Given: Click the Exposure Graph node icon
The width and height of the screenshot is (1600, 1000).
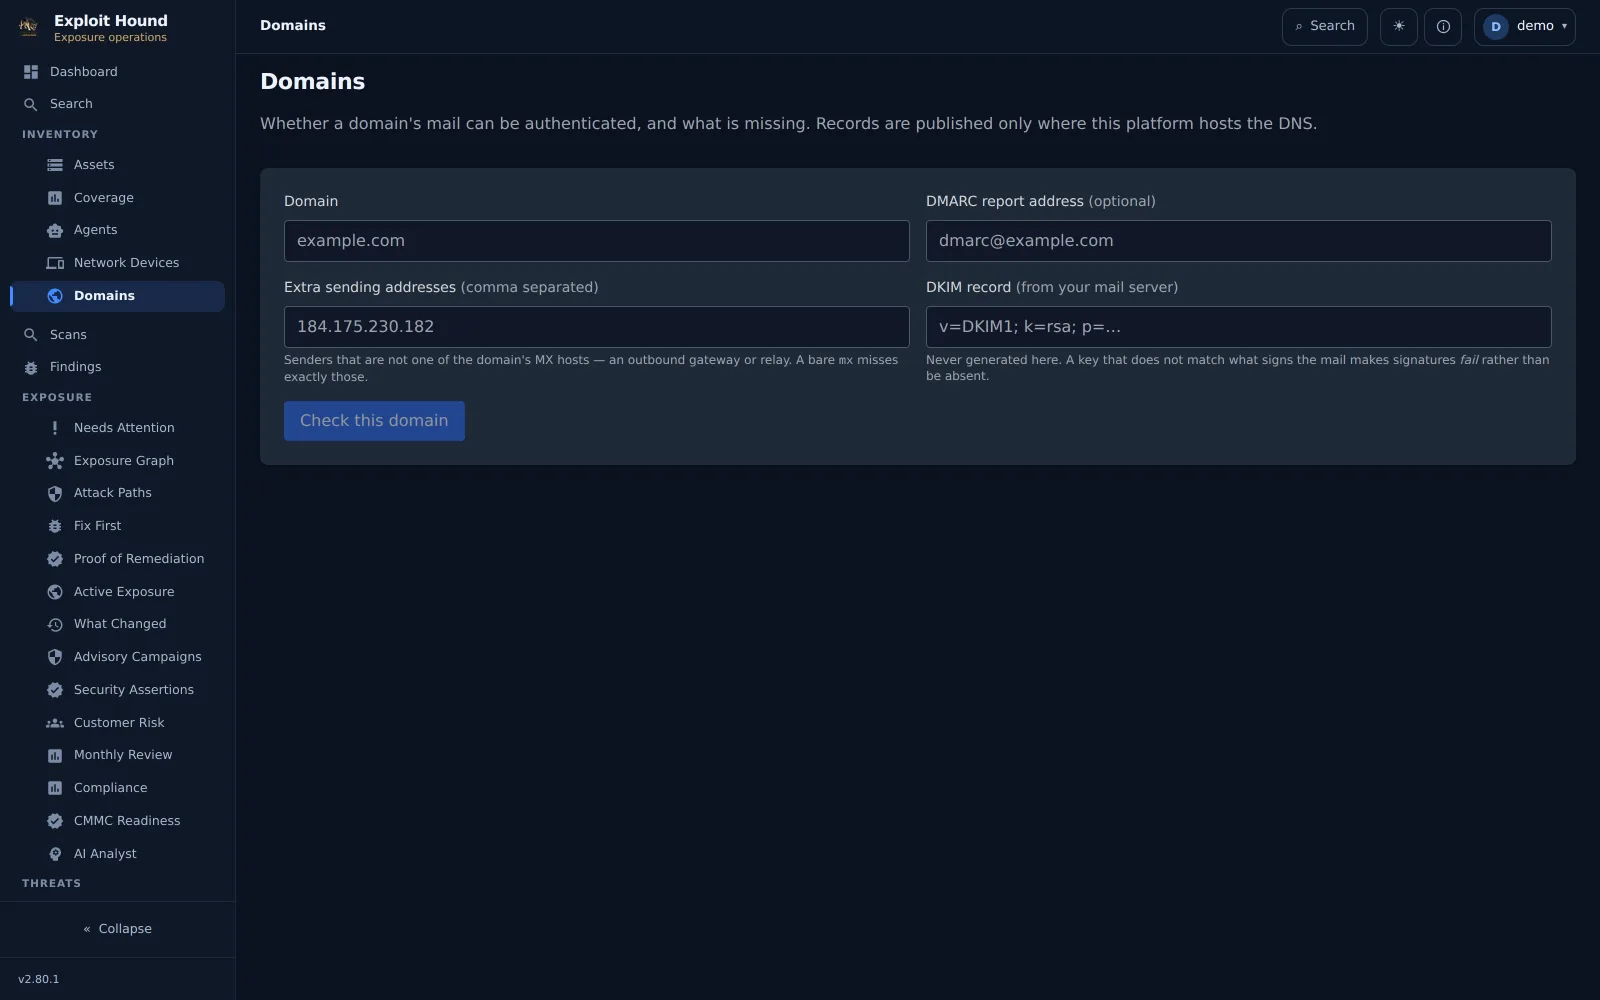Looking at the screenshot, I should (x=55, y=461).
